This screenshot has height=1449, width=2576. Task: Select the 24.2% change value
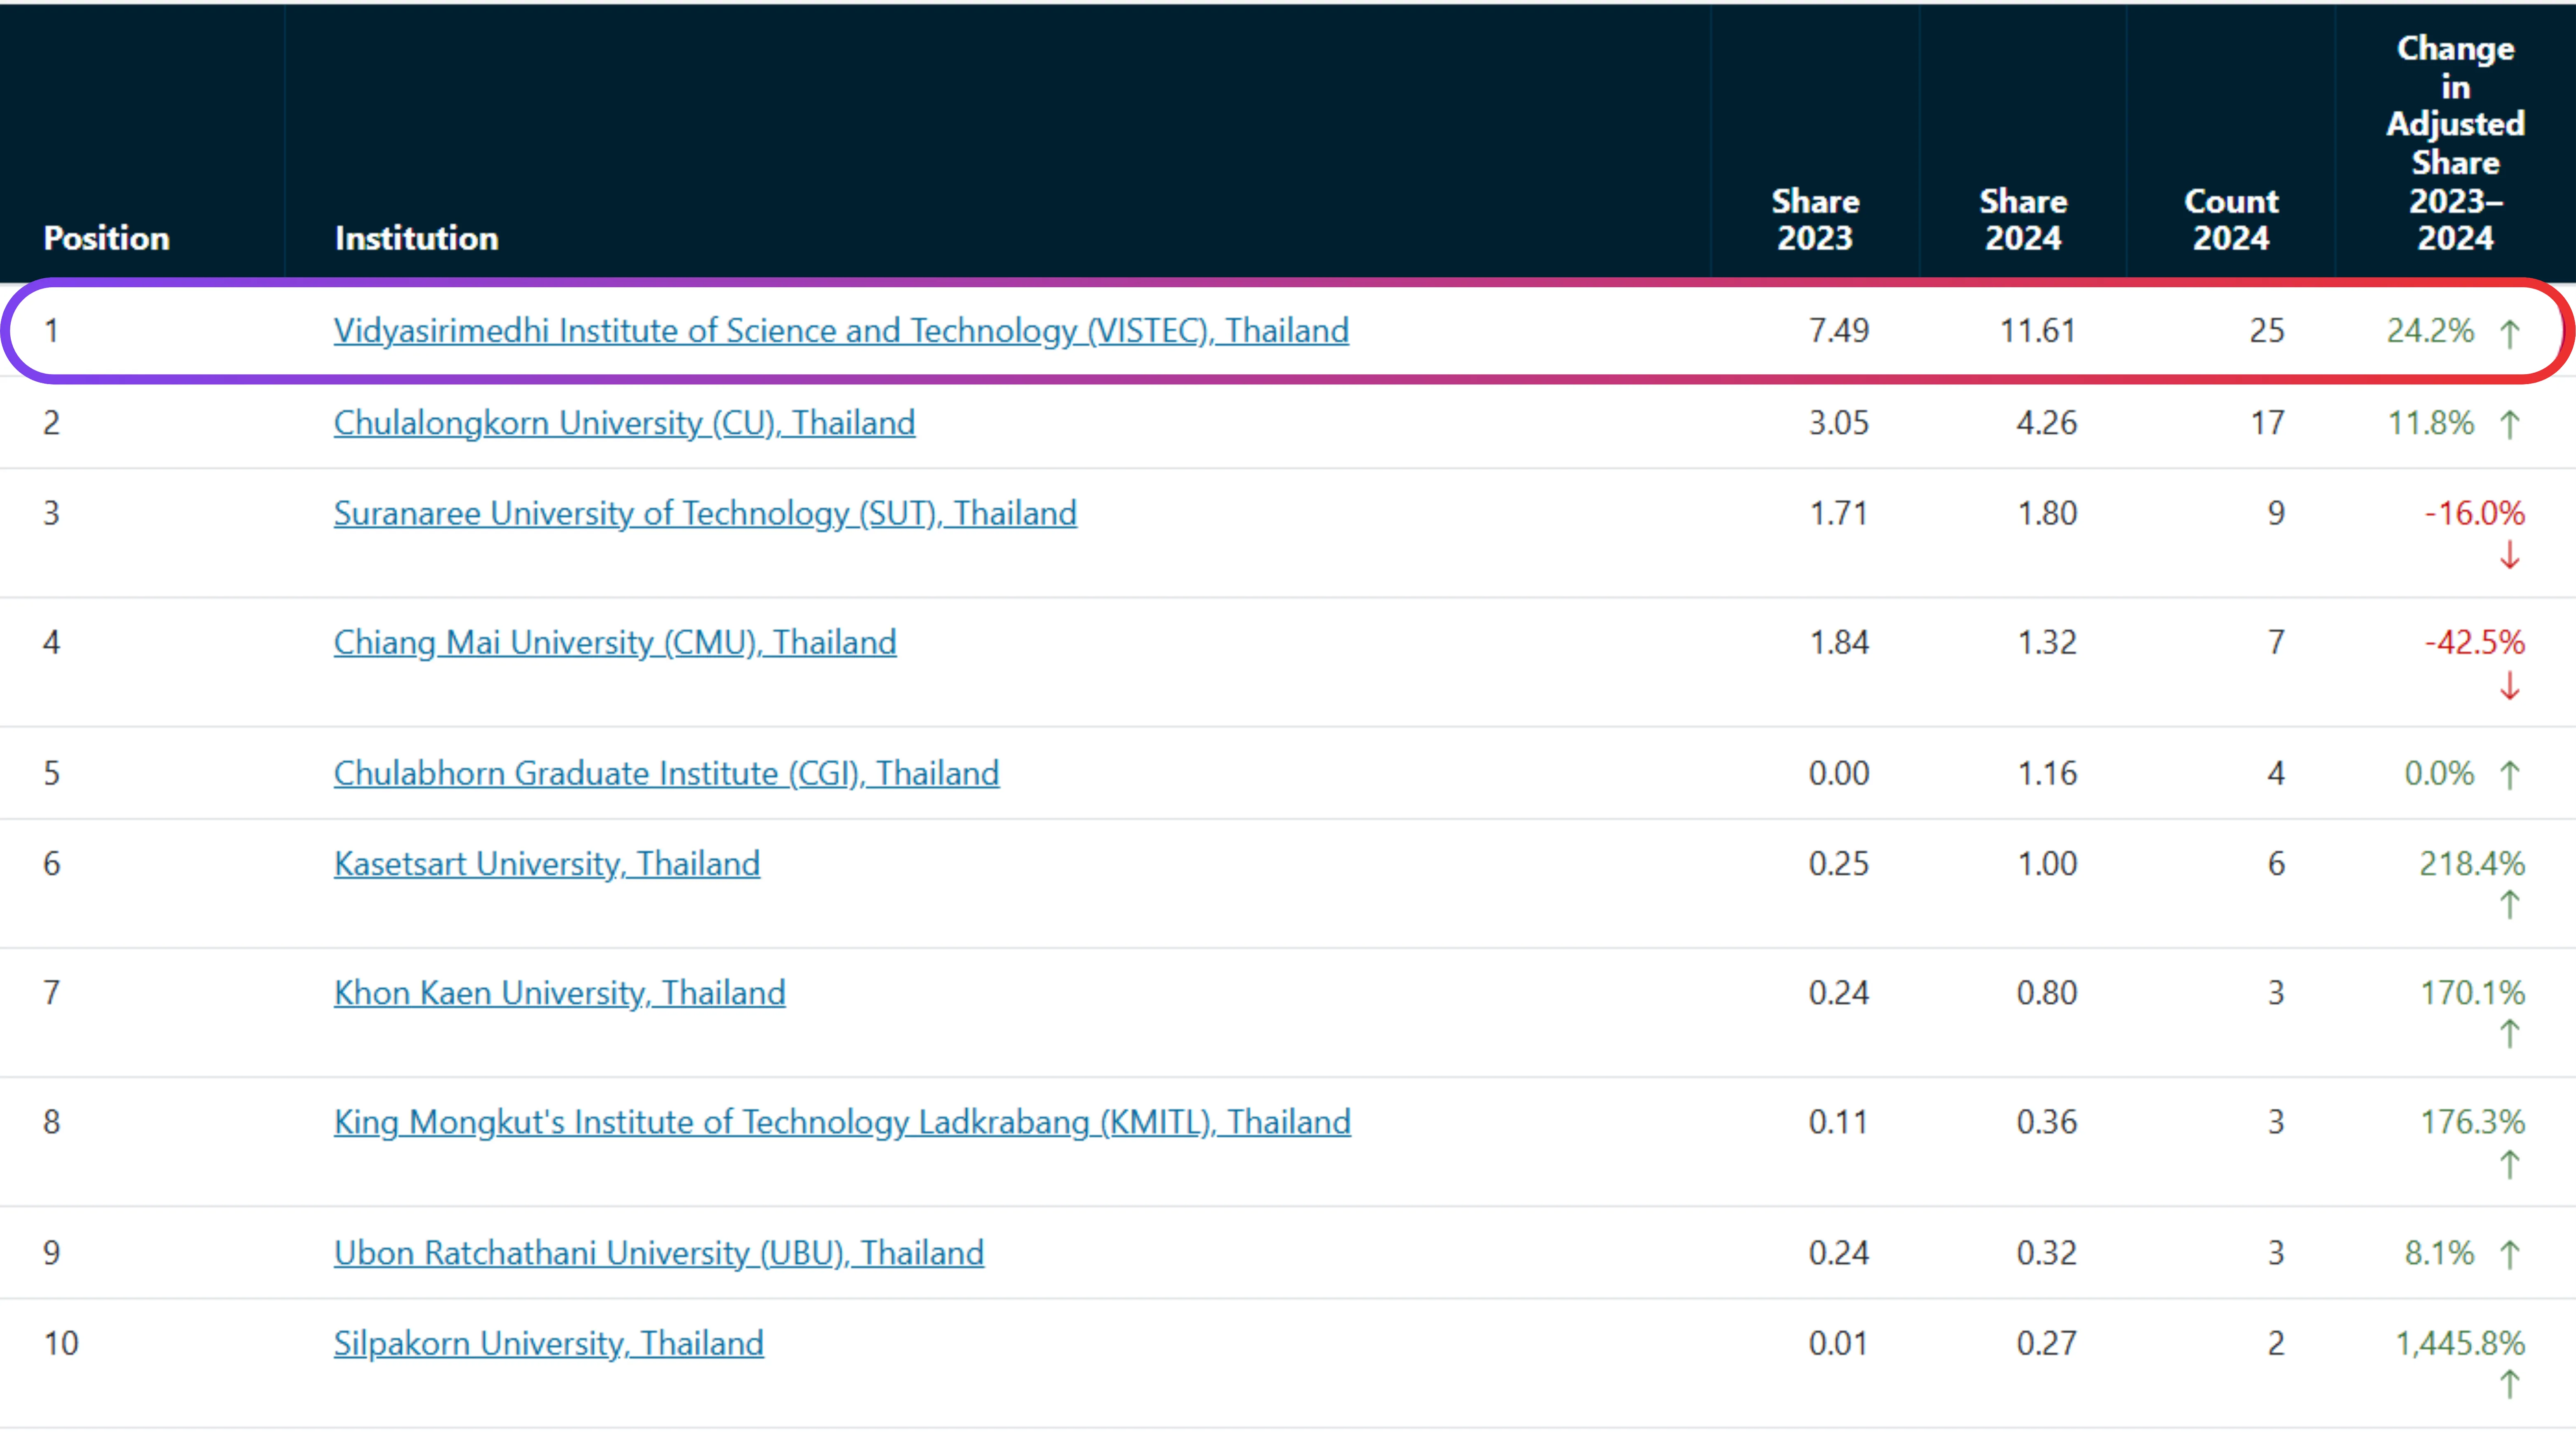(x=2430, y=330)
